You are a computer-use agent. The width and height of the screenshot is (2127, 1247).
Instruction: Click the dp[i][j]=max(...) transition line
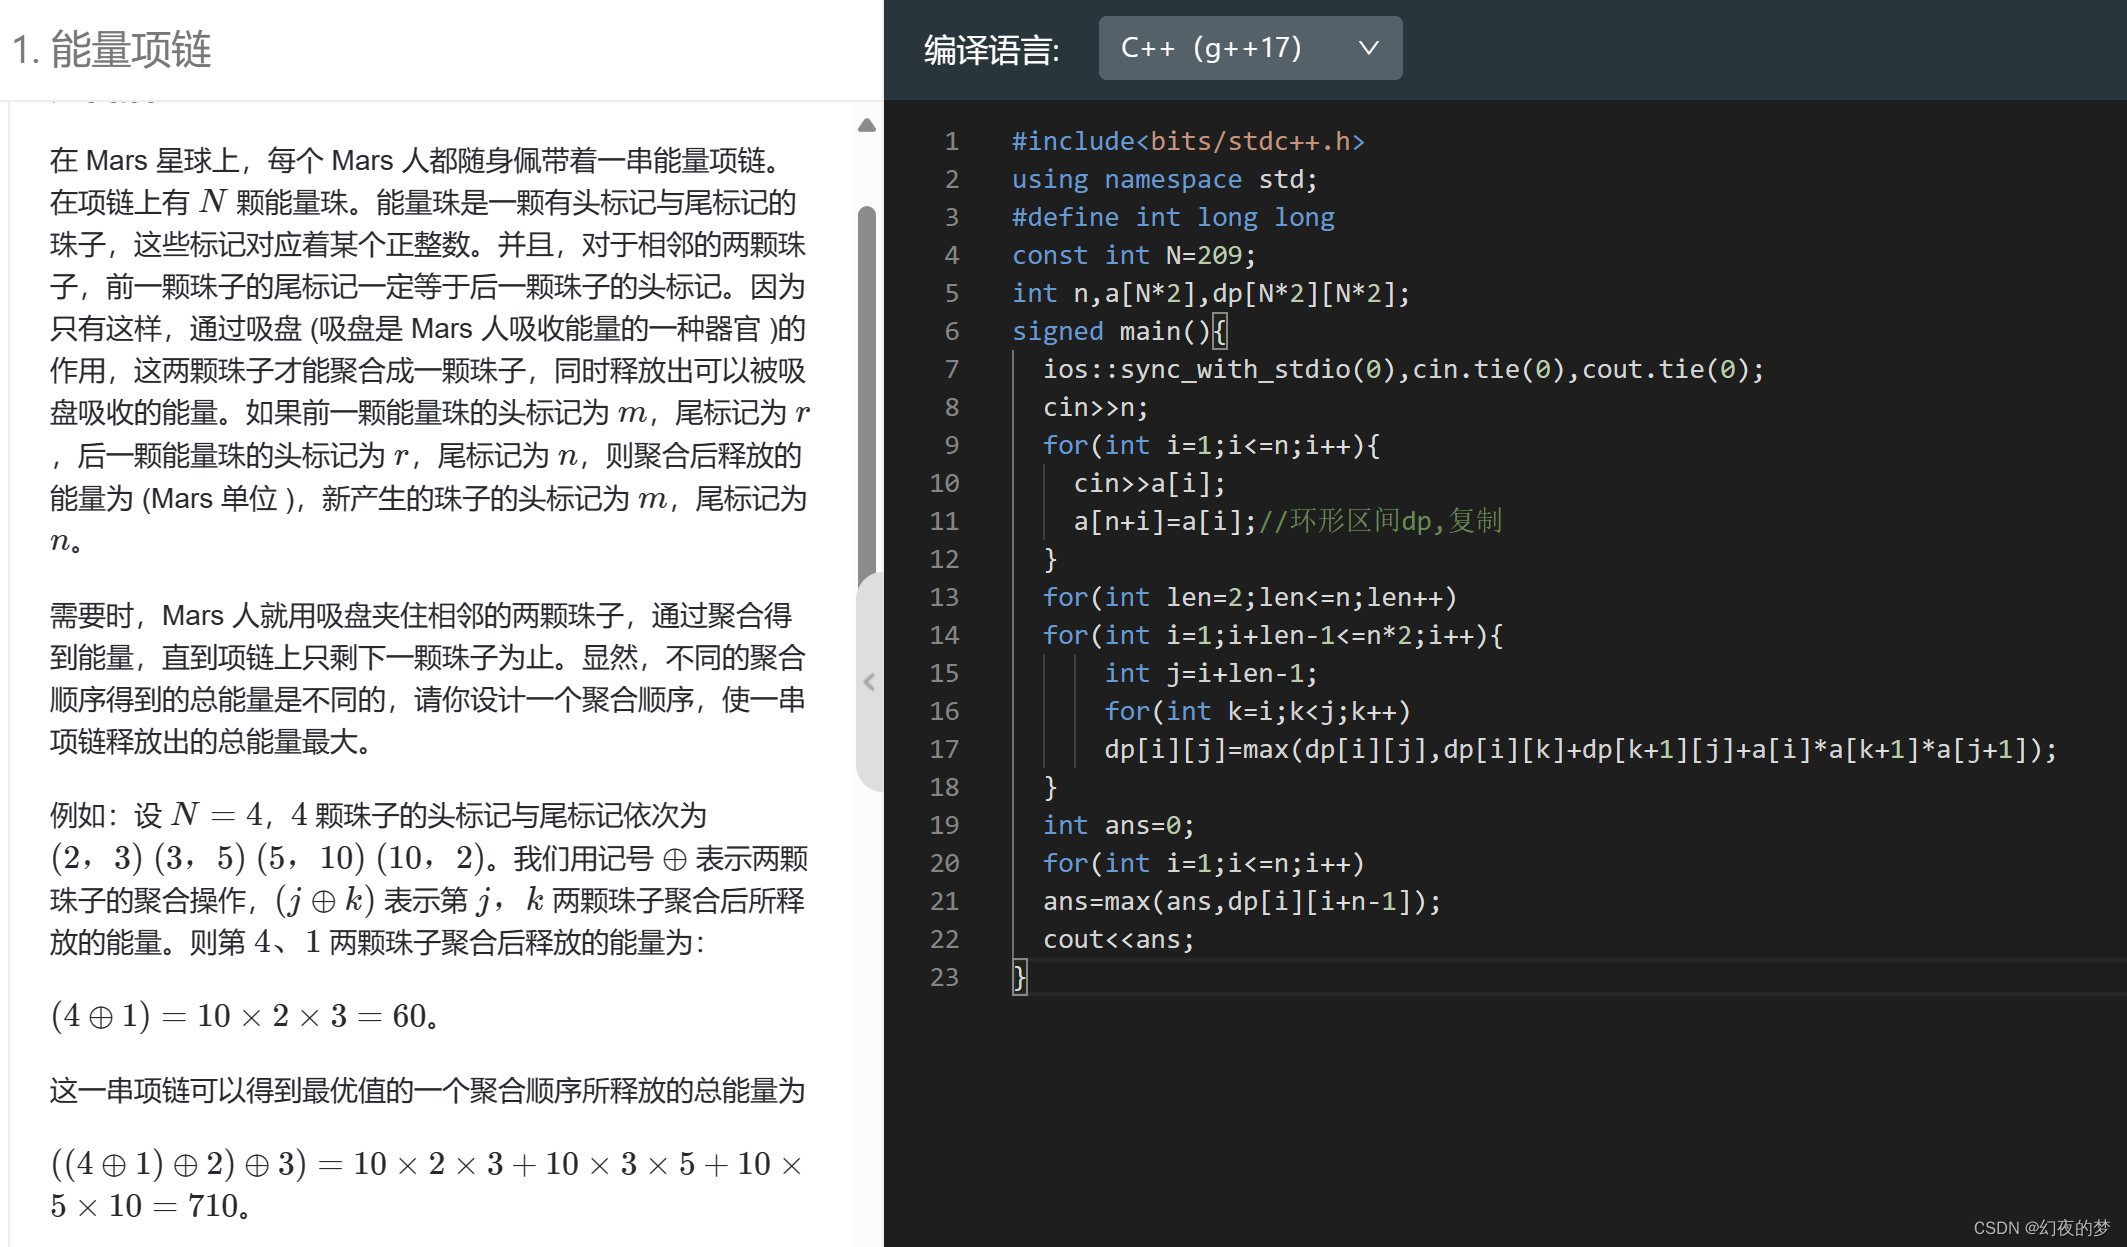[1580, 749]
